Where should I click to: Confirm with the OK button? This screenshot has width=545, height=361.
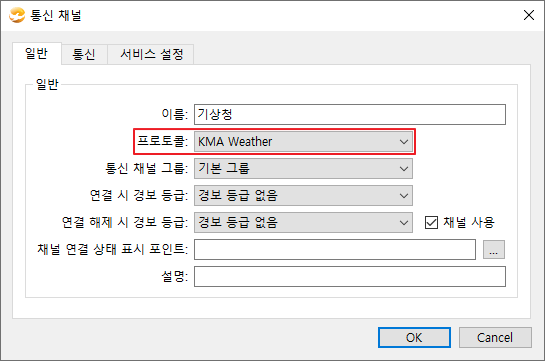point(414,337)
